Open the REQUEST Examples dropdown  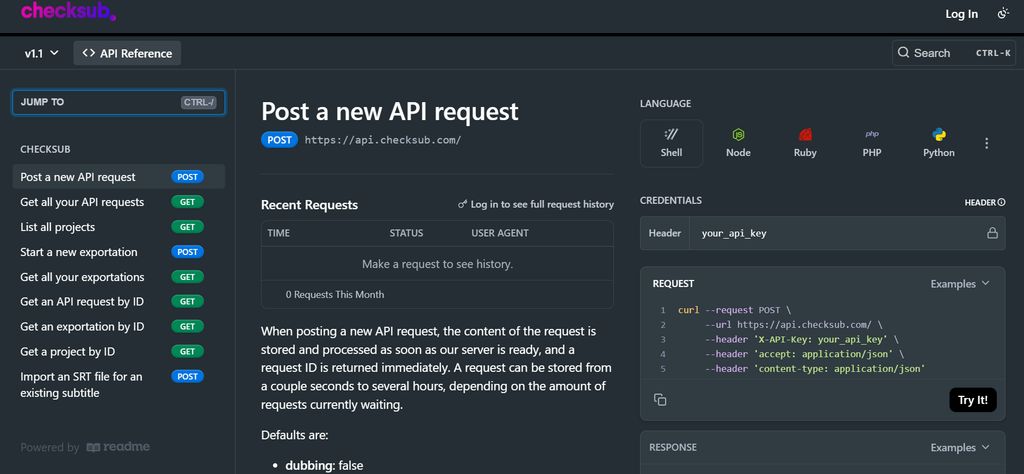click(960, 284)
